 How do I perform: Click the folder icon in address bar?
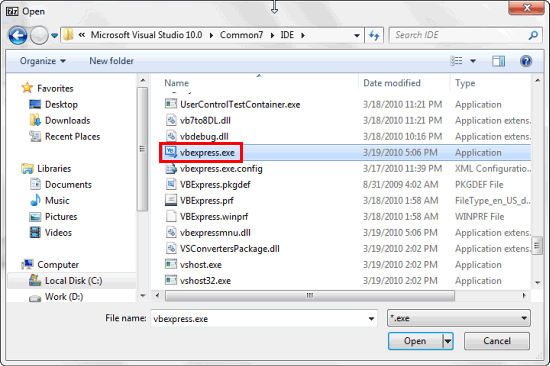pos(68,35)
